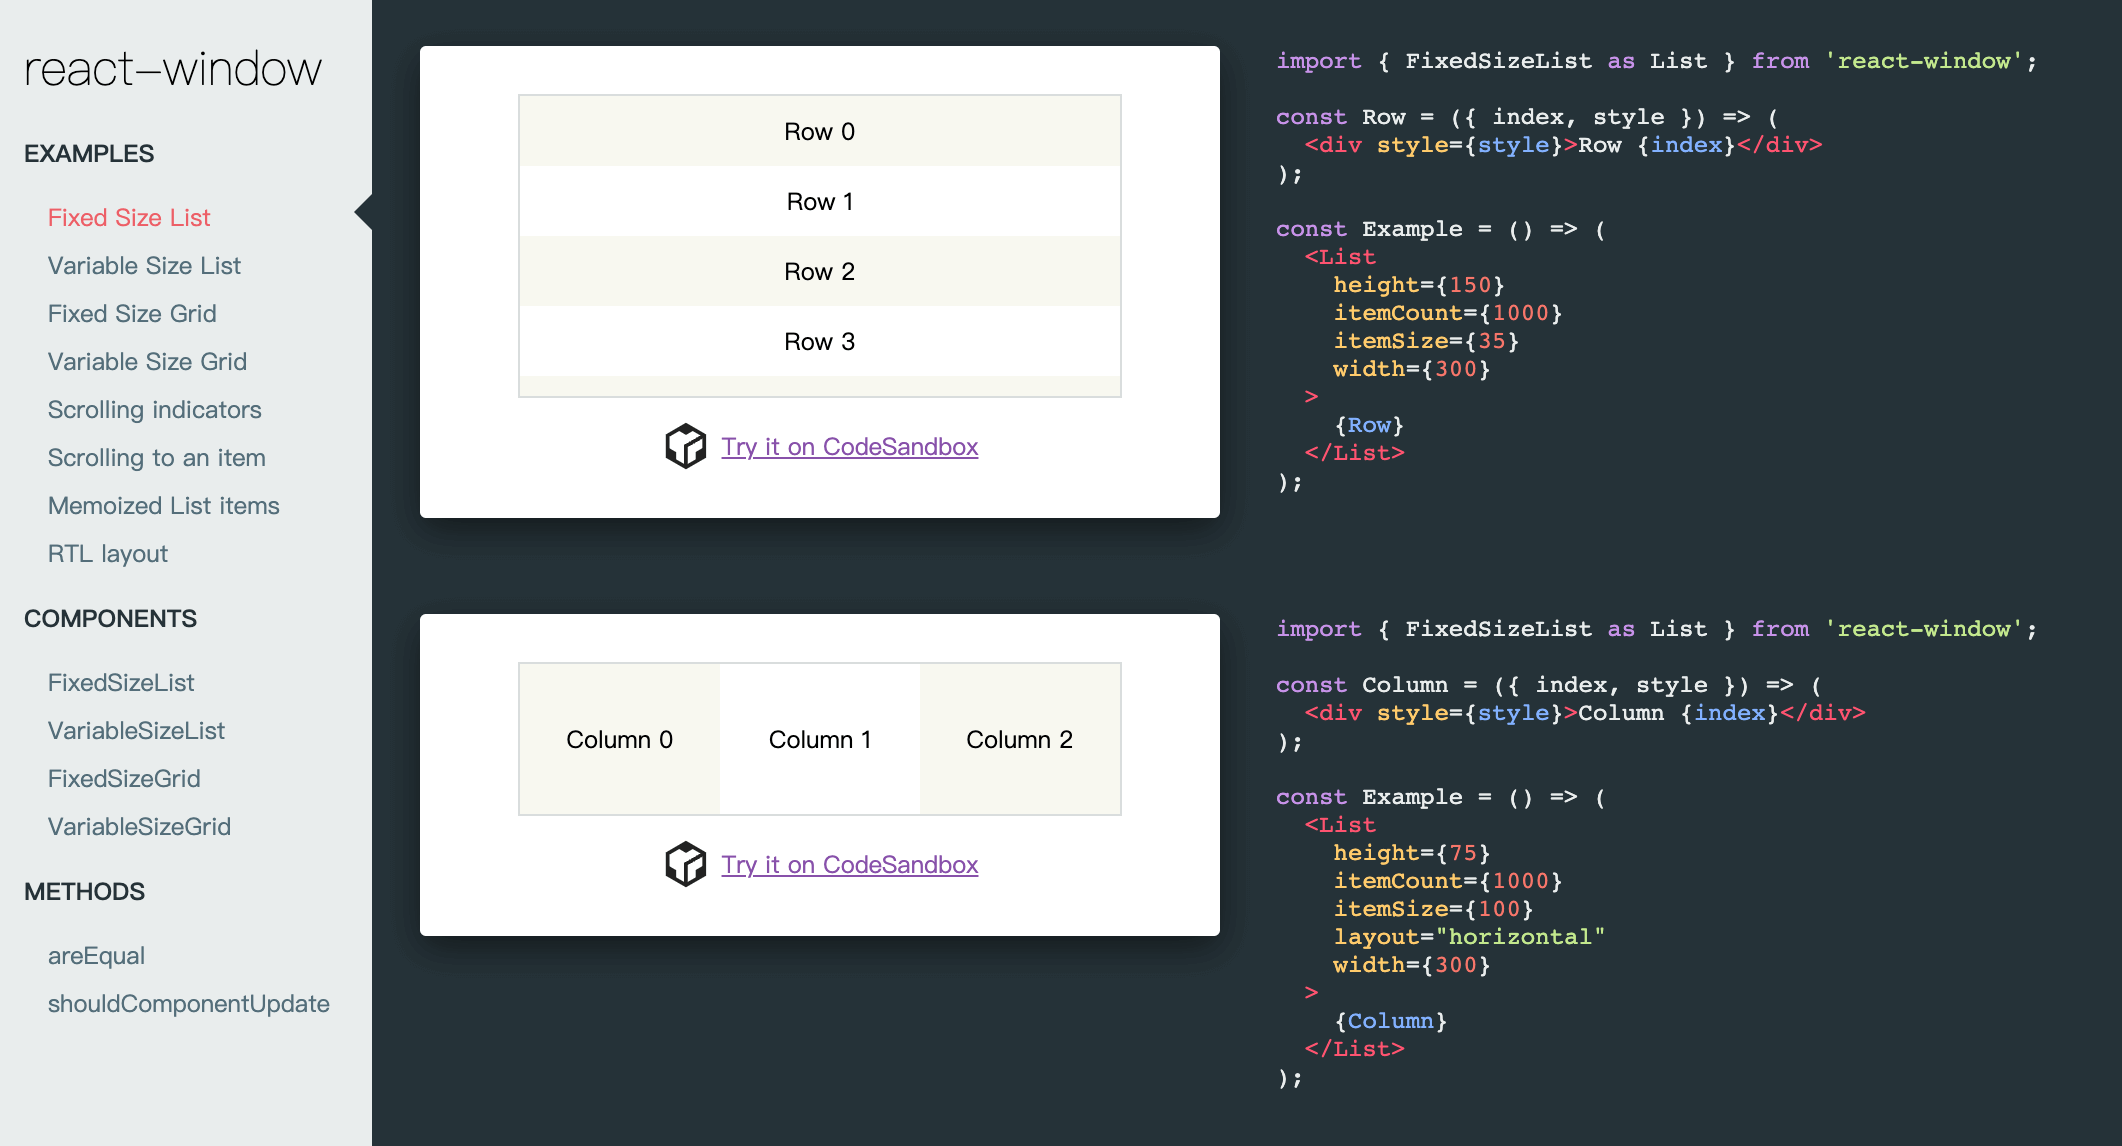Click the CodeSandbox cube icon under the horizontal list
Image resolution: width=2122 pixels, height=1146 pixels.
coord(686,864)
